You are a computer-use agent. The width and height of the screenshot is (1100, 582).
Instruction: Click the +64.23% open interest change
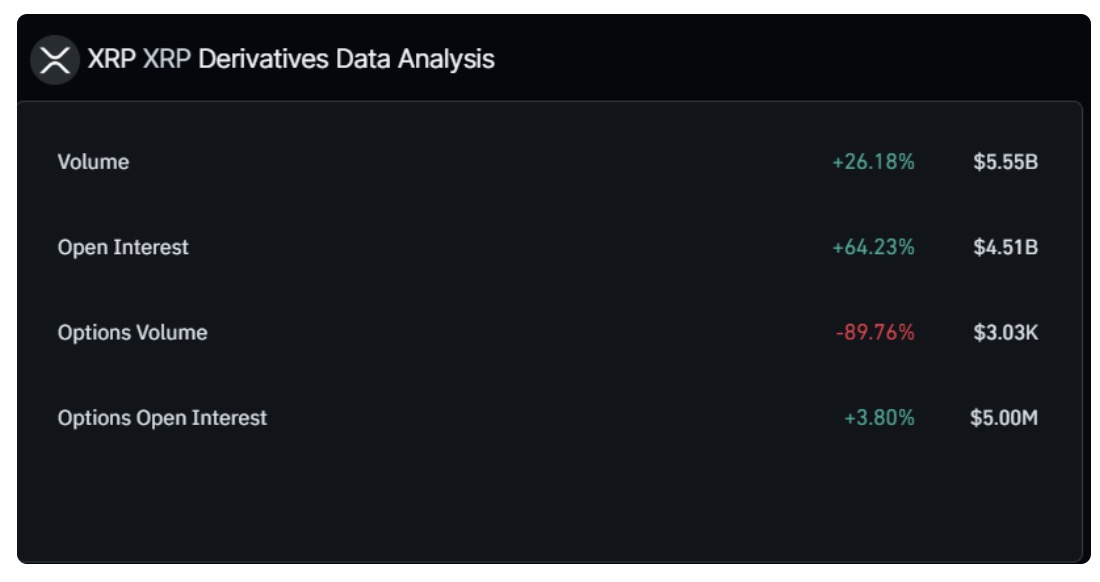[873, 248]
